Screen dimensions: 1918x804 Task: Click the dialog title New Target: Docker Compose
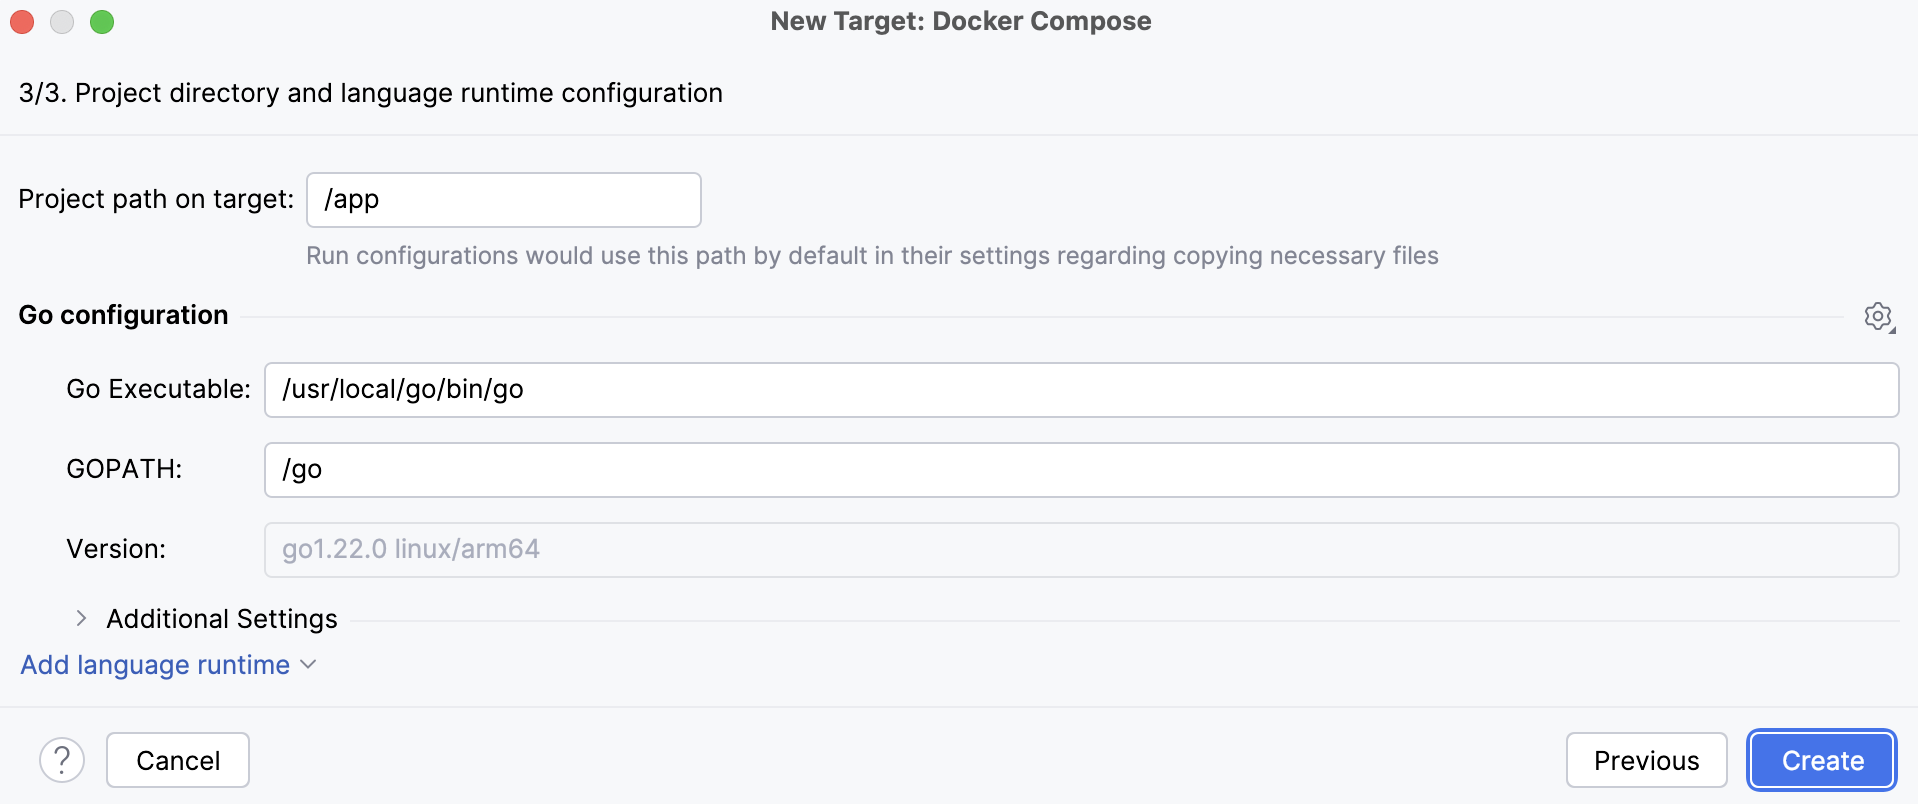[x=960, y=21]
